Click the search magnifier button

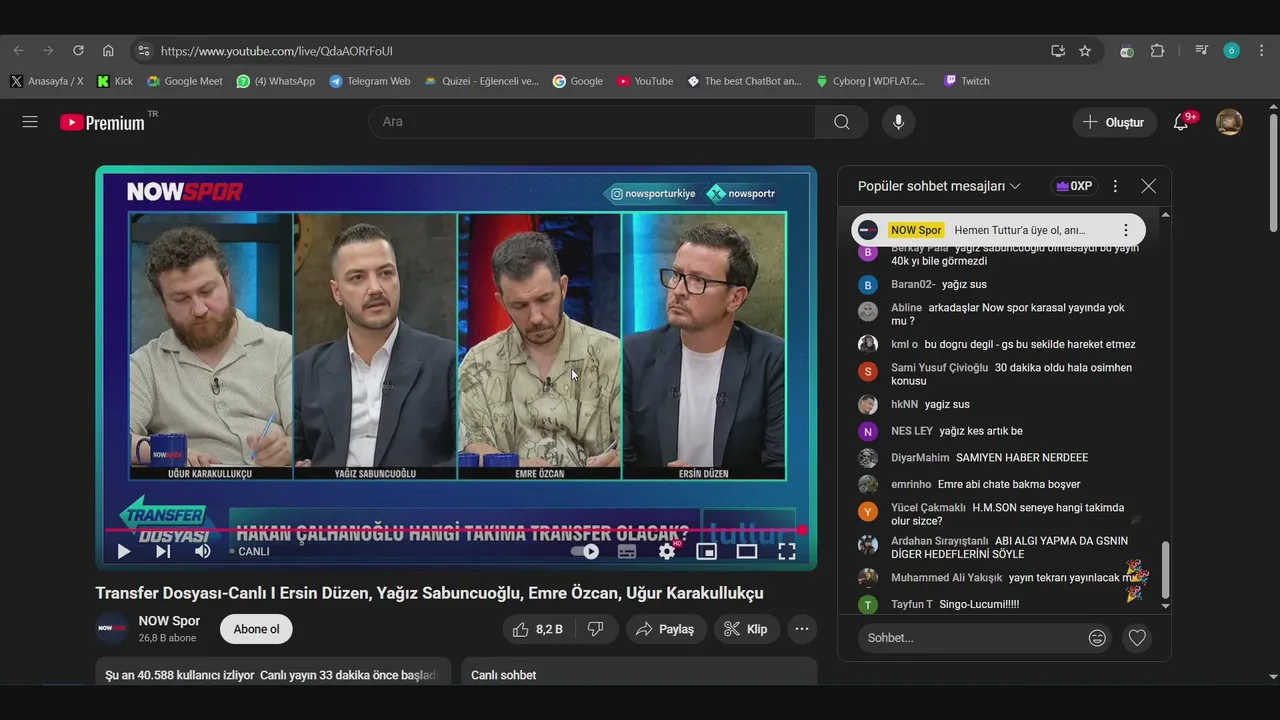point(842,122)
